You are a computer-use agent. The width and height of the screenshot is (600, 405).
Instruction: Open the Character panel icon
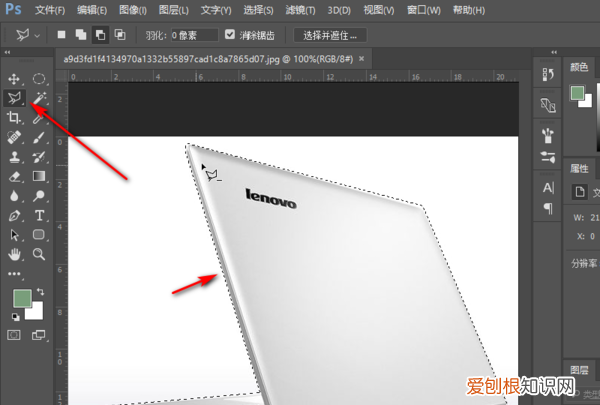tap(548, 188)
